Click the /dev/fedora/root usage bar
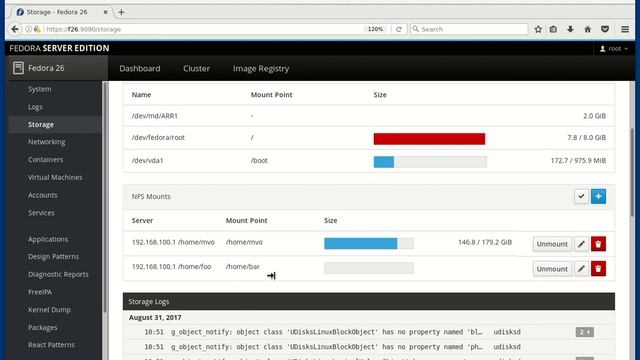The width and height of the screenshot is (640, 360). 430,139
